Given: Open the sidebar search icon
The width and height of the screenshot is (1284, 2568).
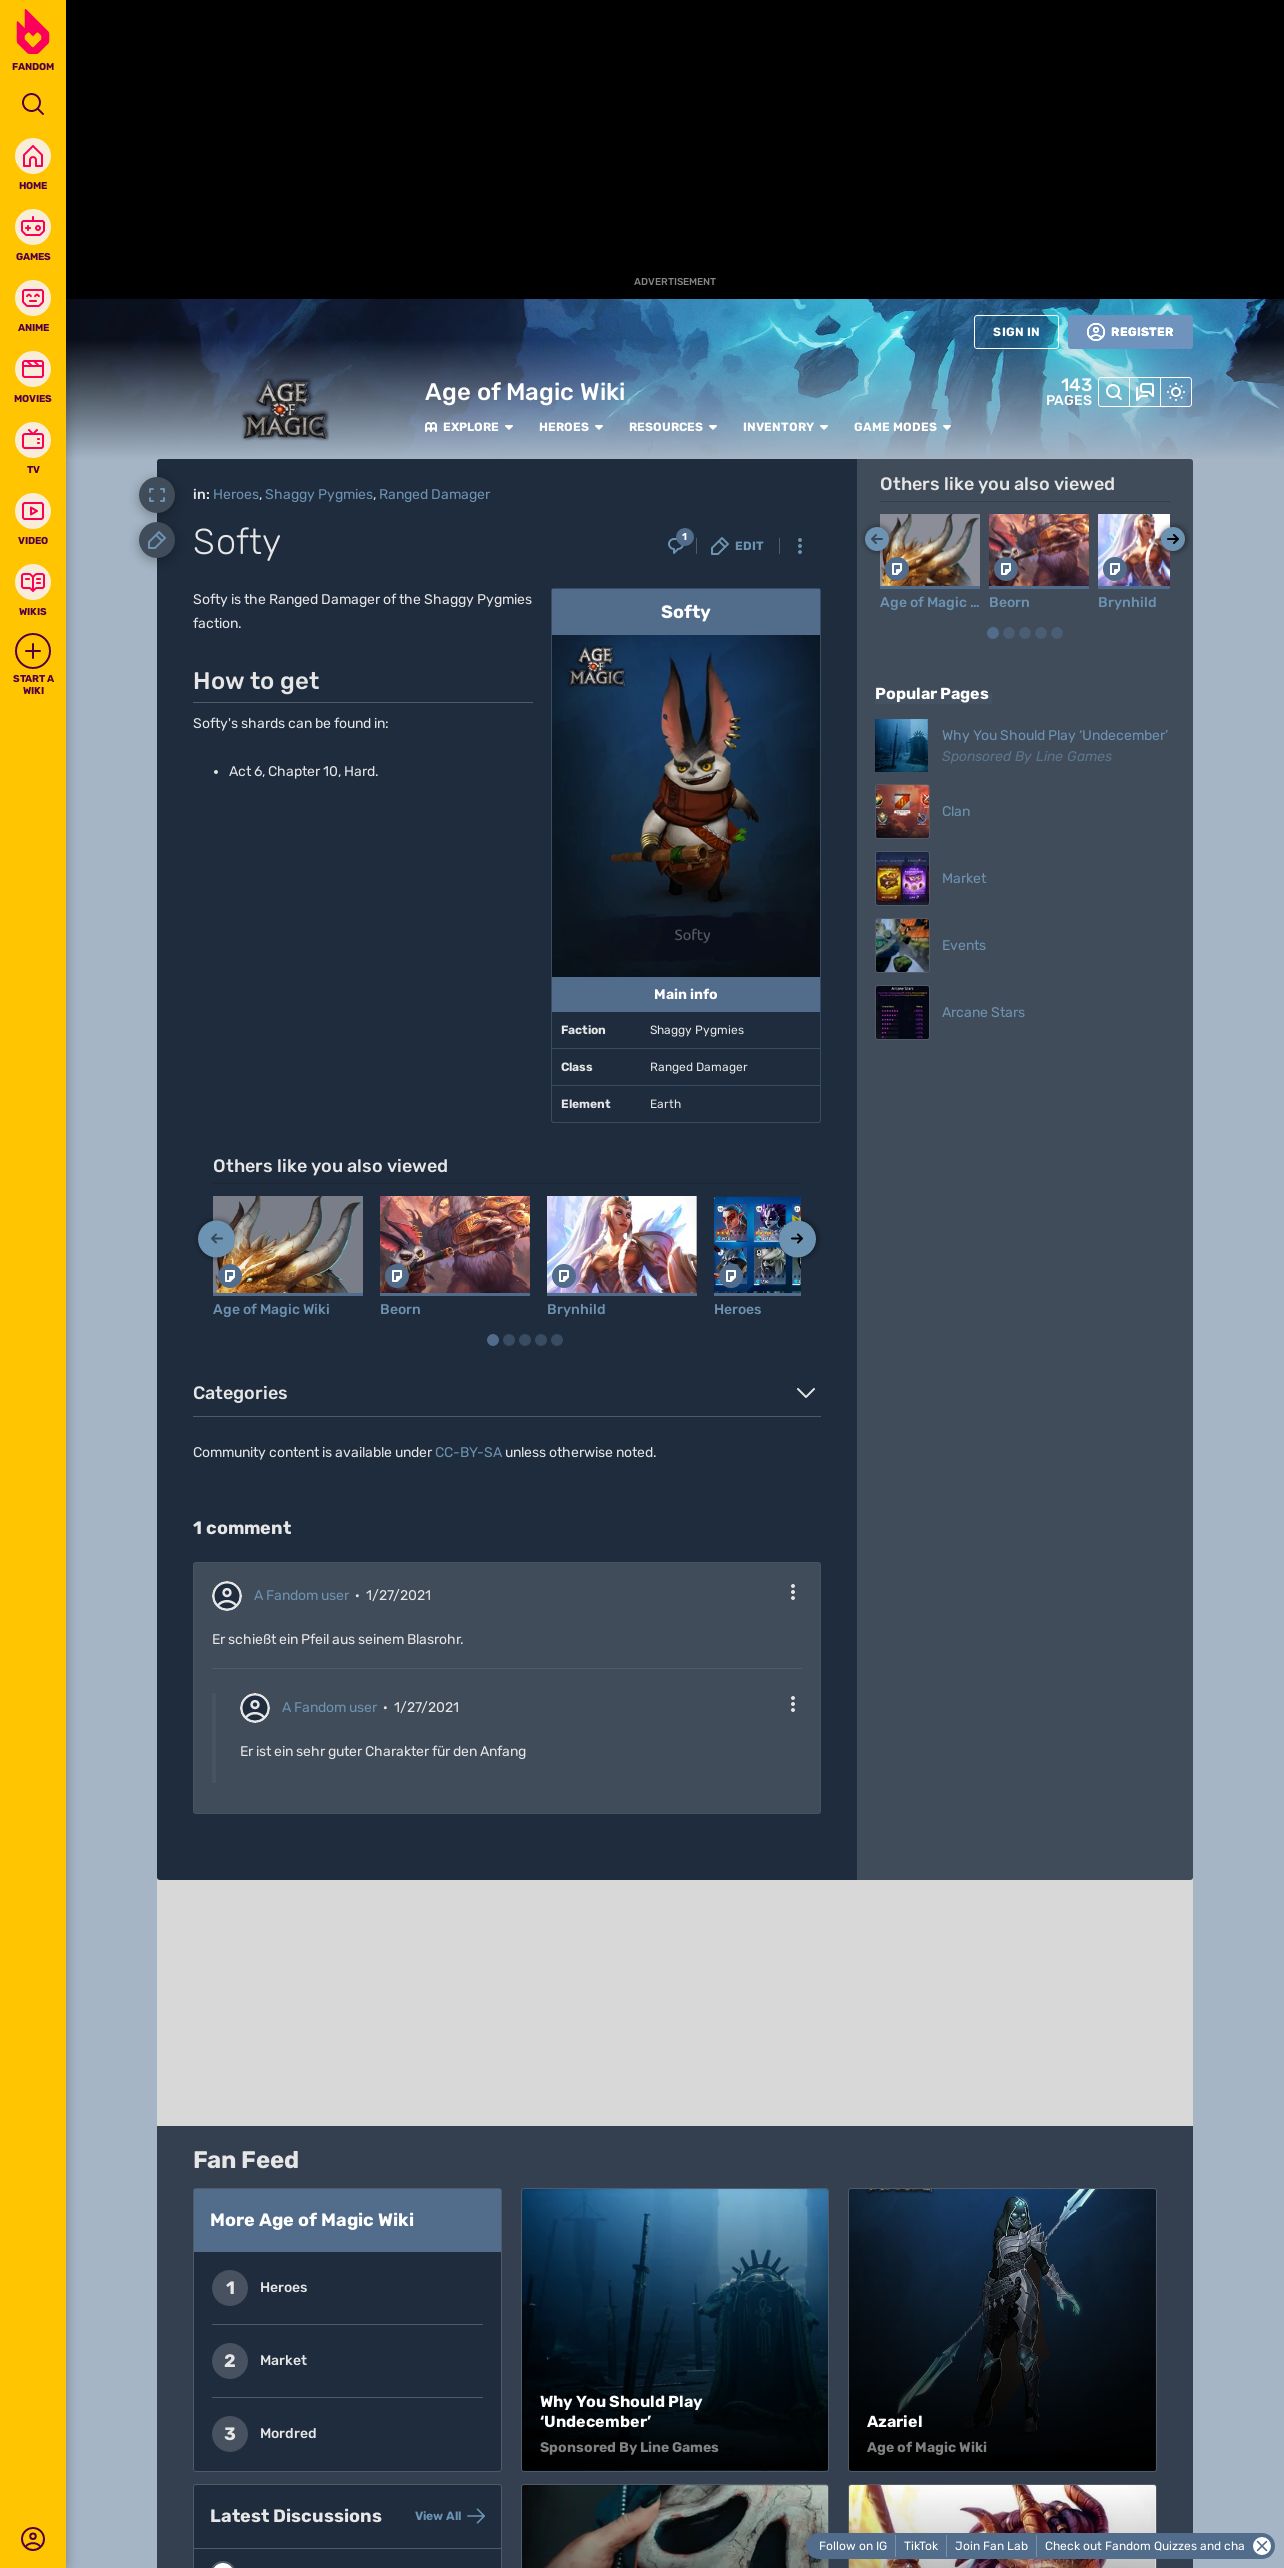Looking at the screenshot, I should pyautogui.click(x=33, y=104).
